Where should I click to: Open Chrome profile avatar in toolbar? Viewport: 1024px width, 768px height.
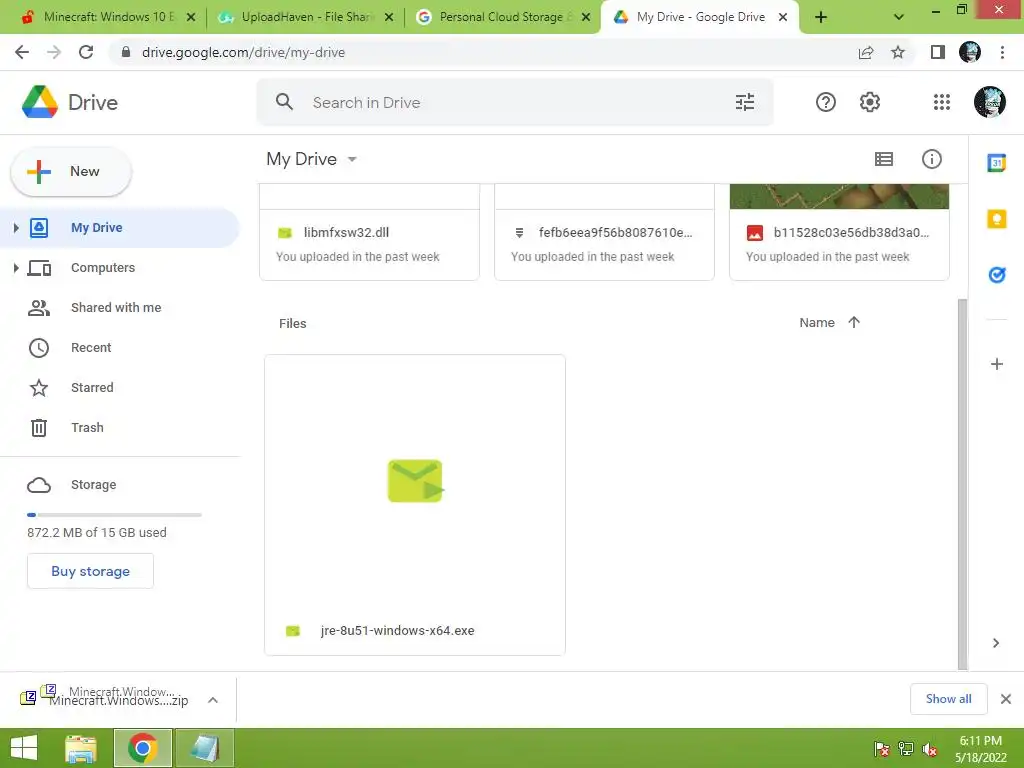[x=970, y=52]
